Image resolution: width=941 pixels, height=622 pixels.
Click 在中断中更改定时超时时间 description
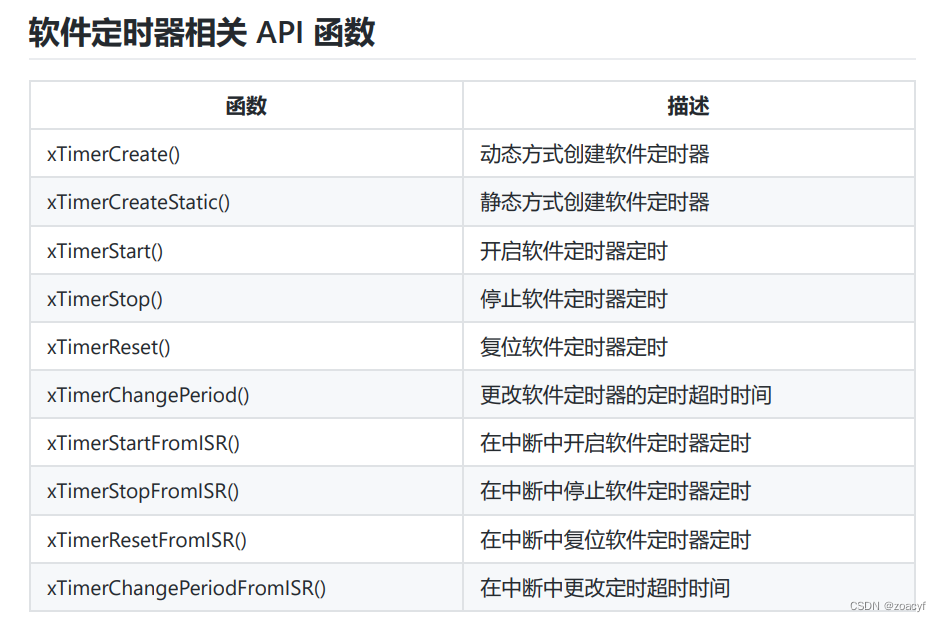click(605, 588)
